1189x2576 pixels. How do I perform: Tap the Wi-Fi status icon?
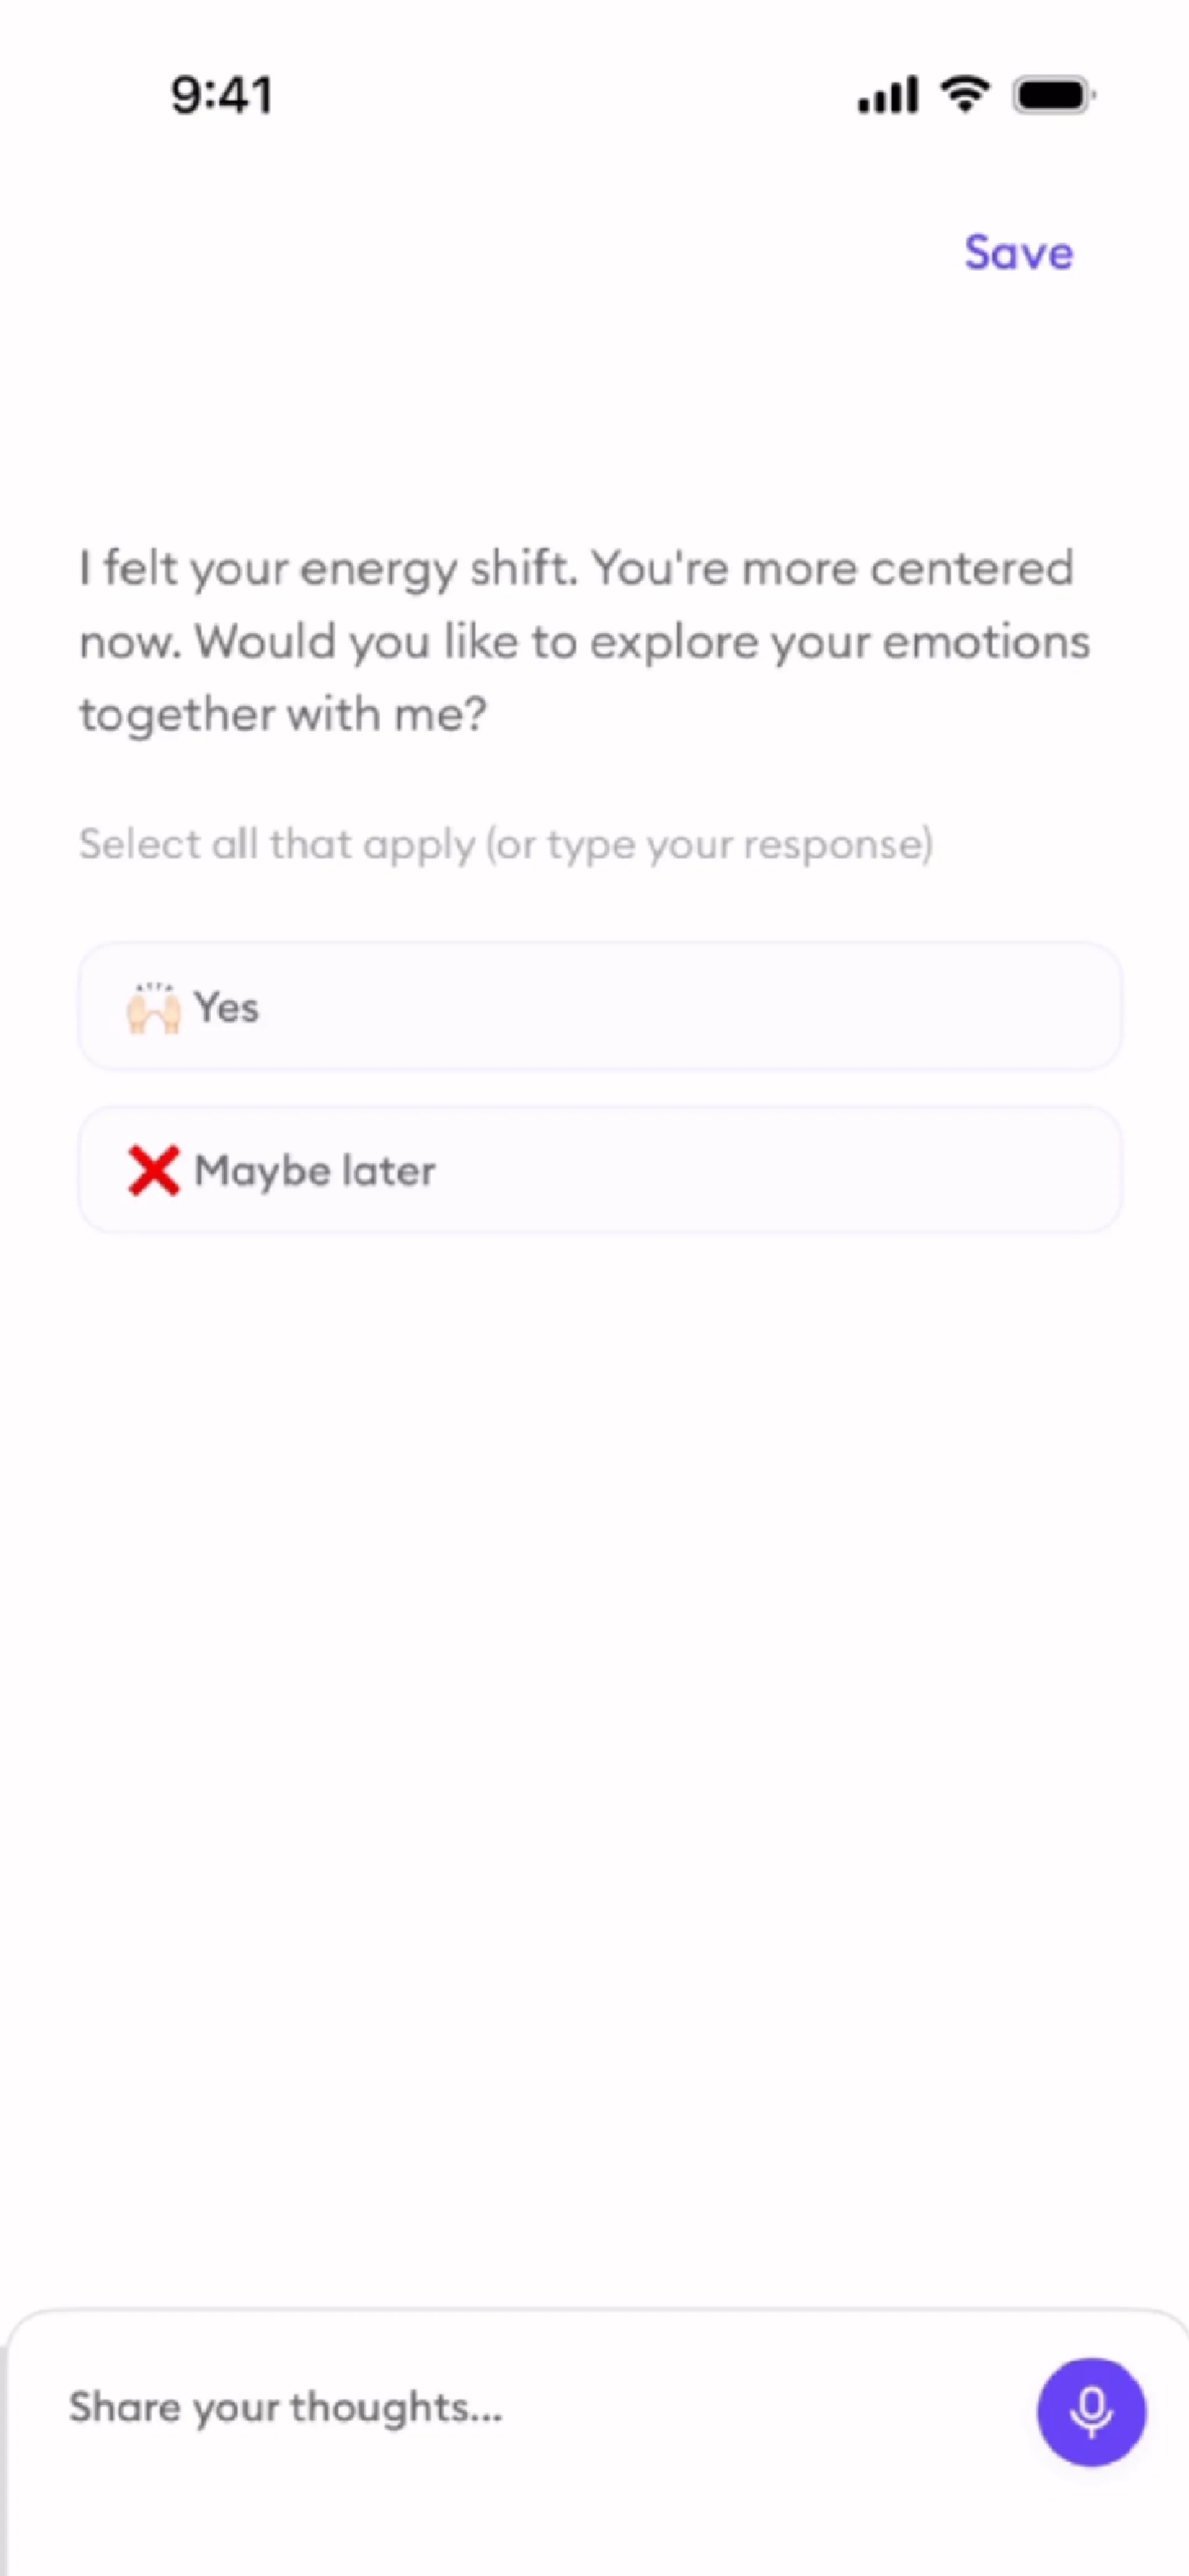click(965, 95)
